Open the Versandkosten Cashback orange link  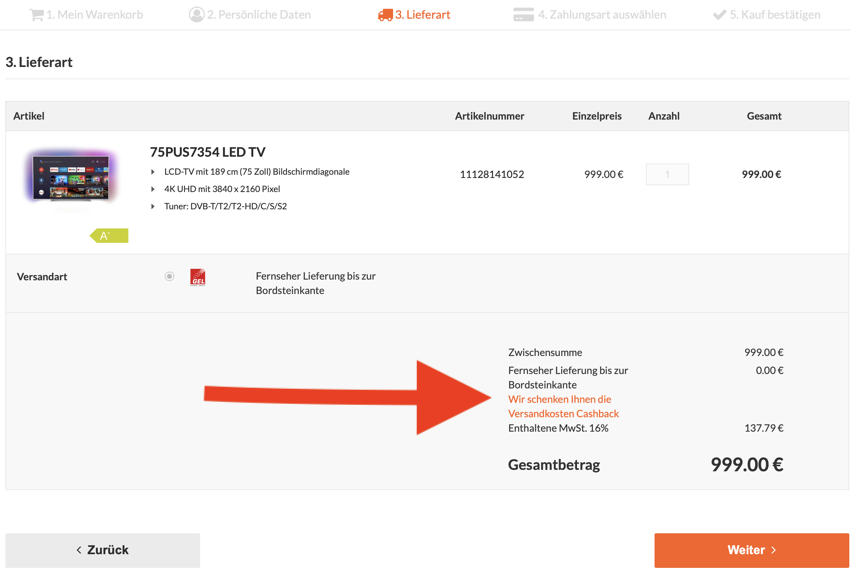coord(563,406)
